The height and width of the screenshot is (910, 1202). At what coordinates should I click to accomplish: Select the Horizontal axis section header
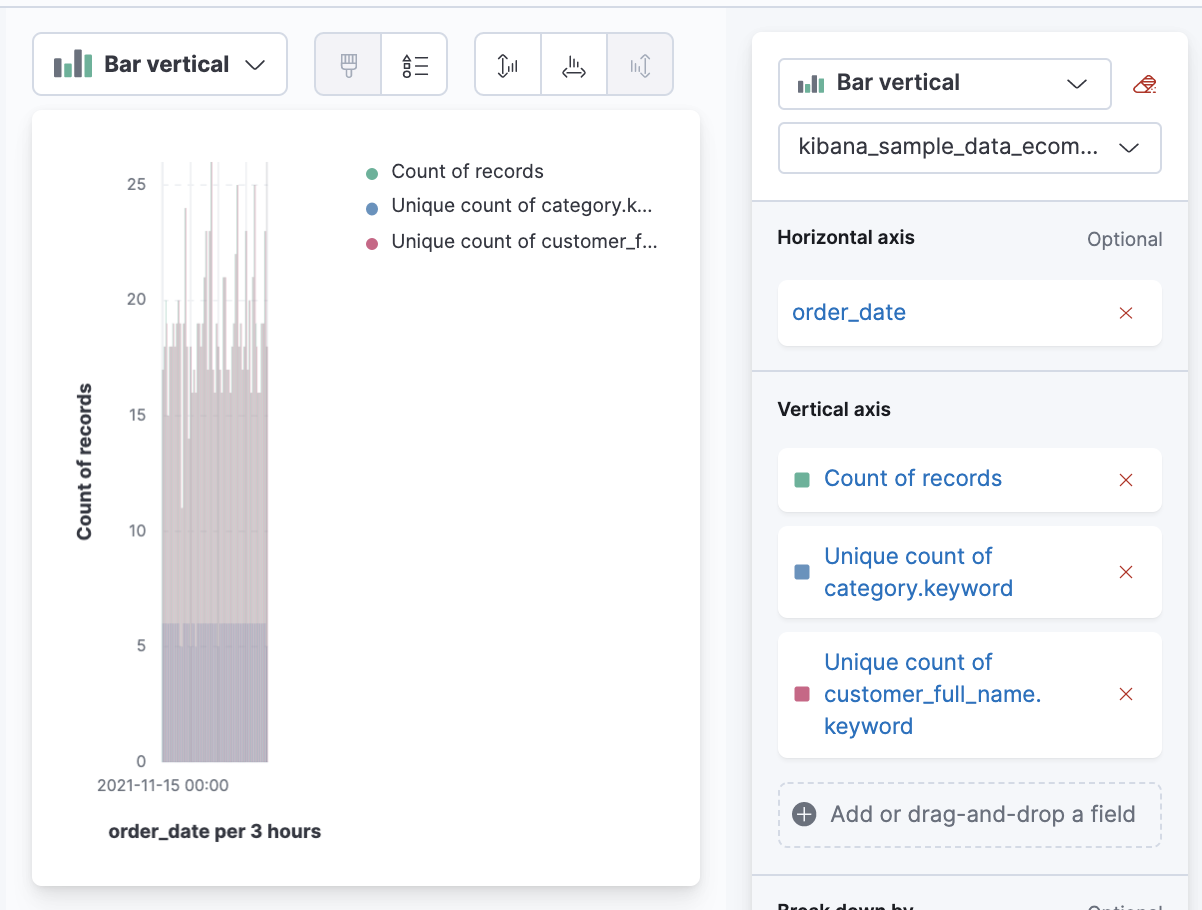pyautogui.click(x=846, y=237)
